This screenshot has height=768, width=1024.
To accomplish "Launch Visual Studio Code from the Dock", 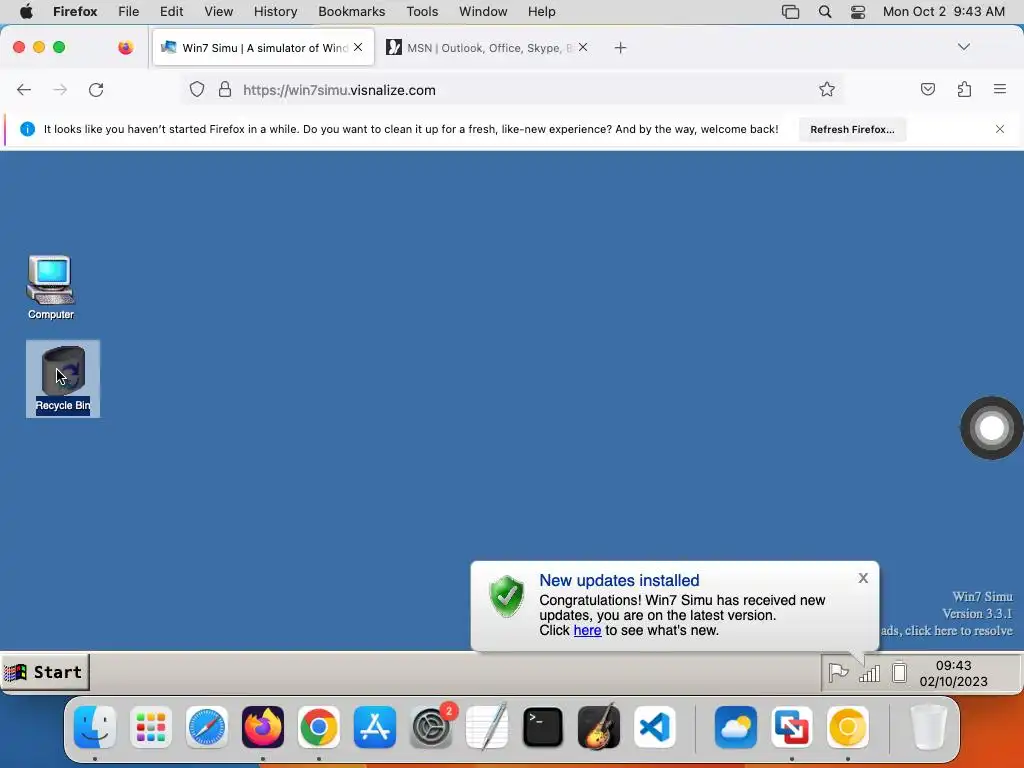I will [x=655, y=727].
